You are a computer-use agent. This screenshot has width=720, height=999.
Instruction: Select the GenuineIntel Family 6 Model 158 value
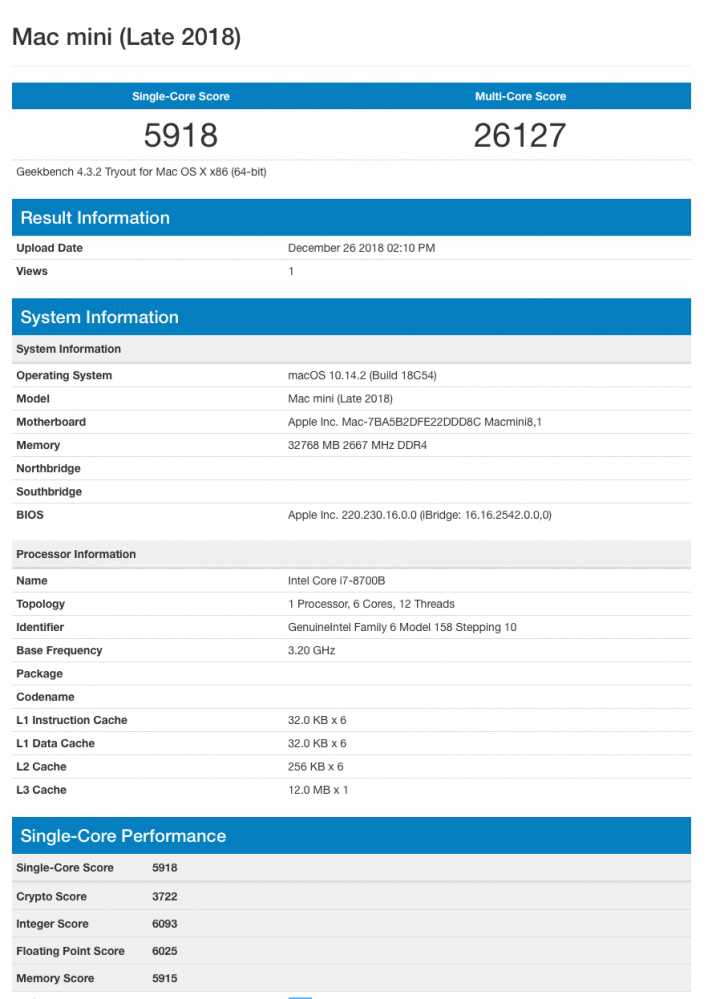402,627
